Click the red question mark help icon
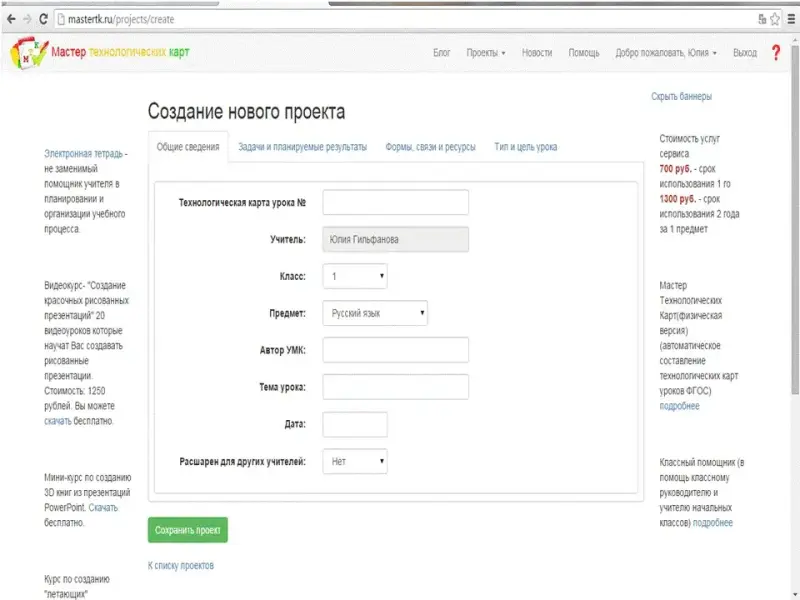800x600 pixels. pyautogui.click(x=775, y=53)
